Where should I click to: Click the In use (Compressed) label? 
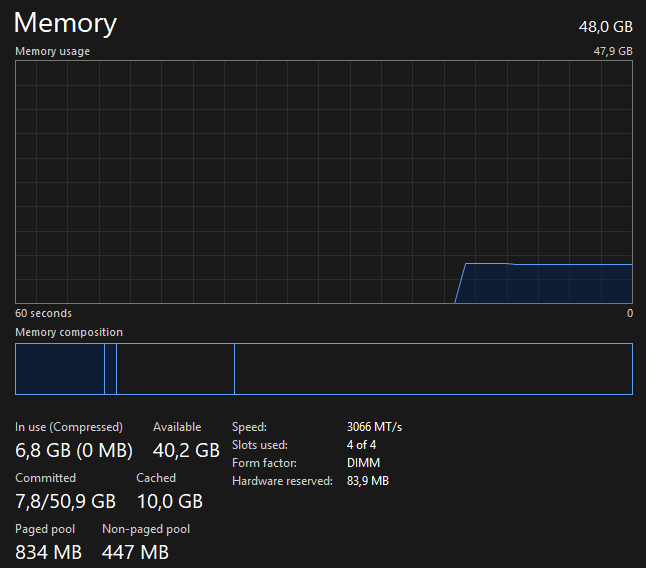tap(69, 427)
